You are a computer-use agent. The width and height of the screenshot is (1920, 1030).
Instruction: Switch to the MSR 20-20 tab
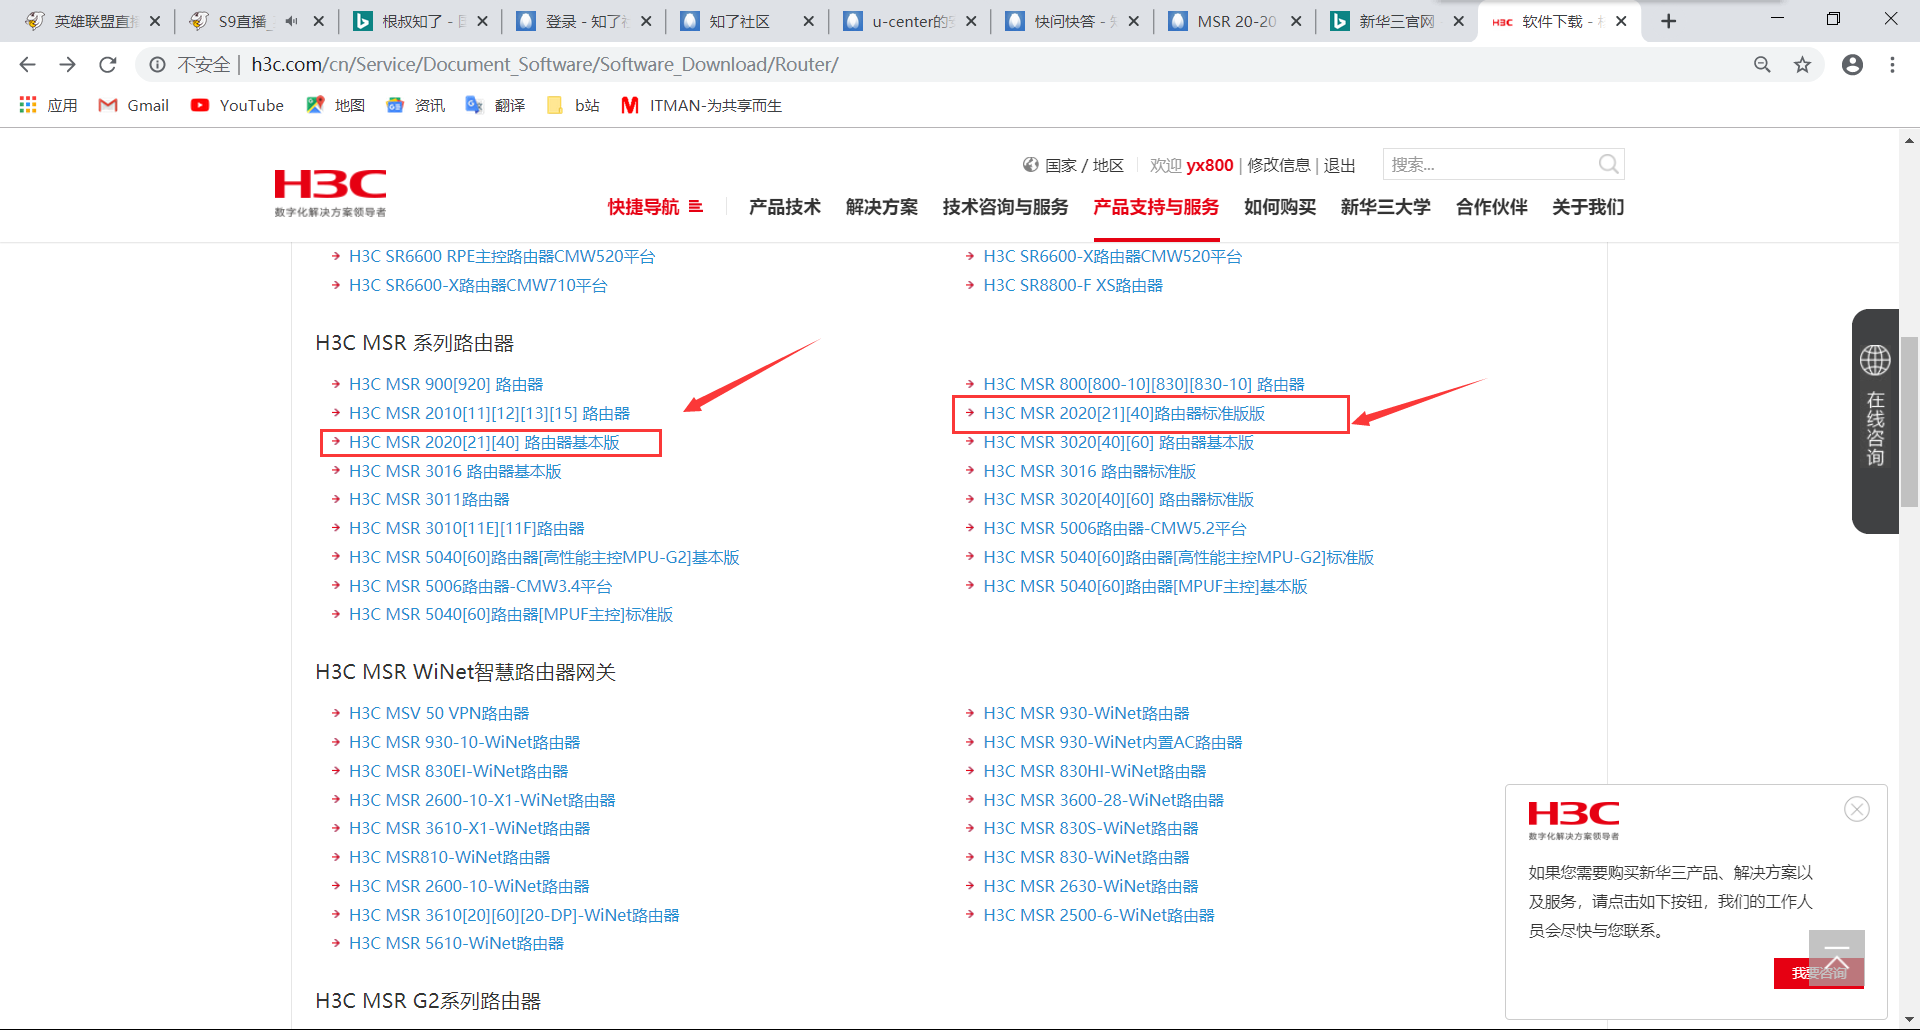coord(1233,21)
